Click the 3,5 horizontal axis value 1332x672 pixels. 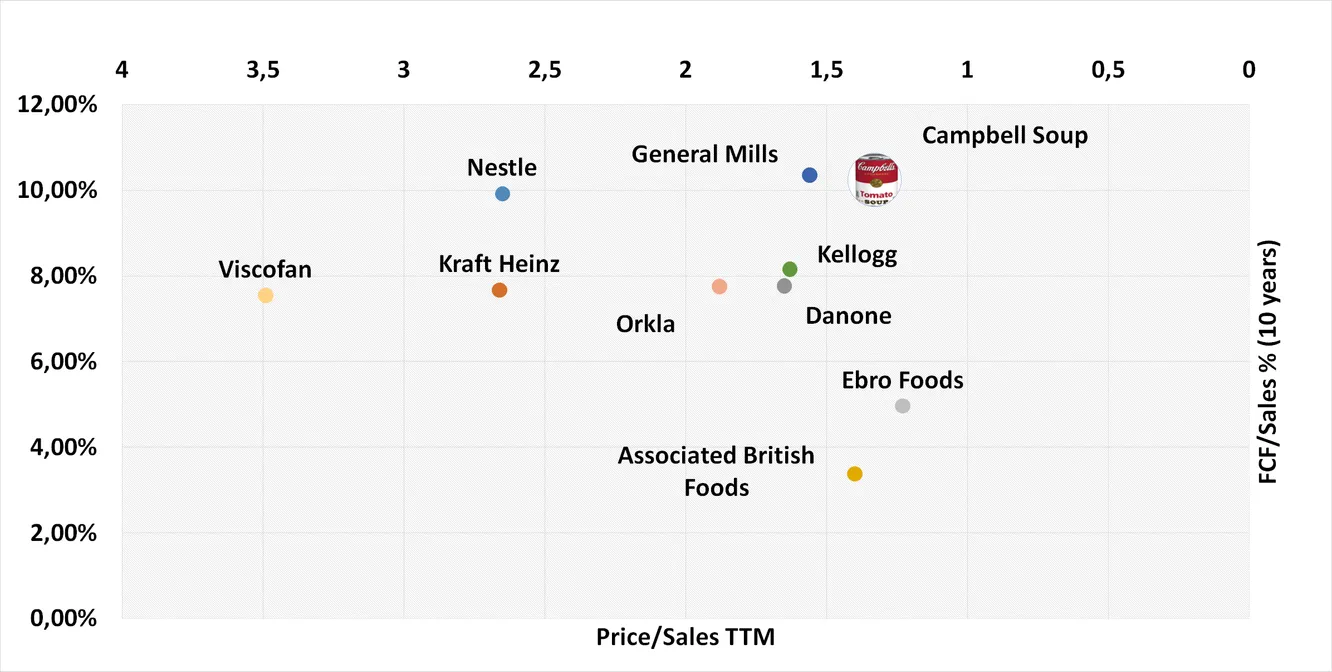(263, 69)
